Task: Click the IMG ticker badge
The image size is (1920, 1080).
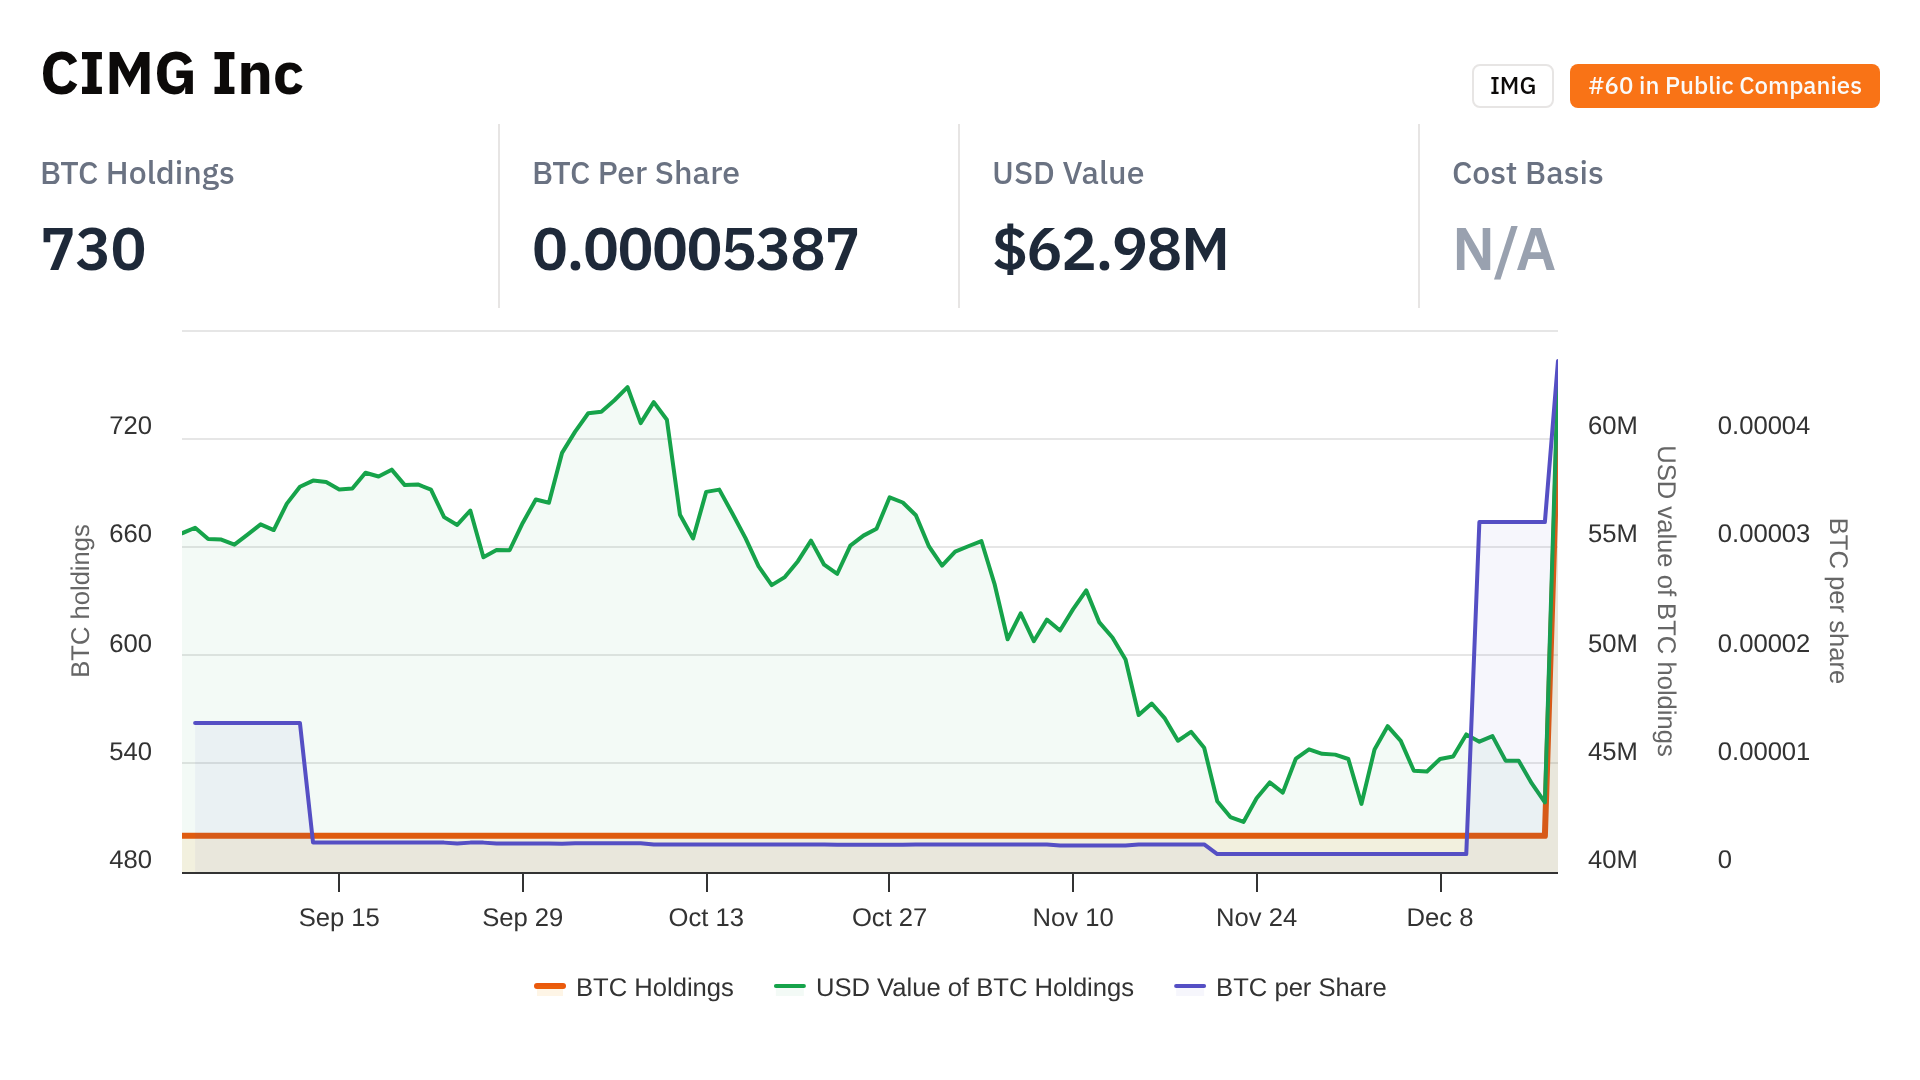Action: (x=1512, y=86)
